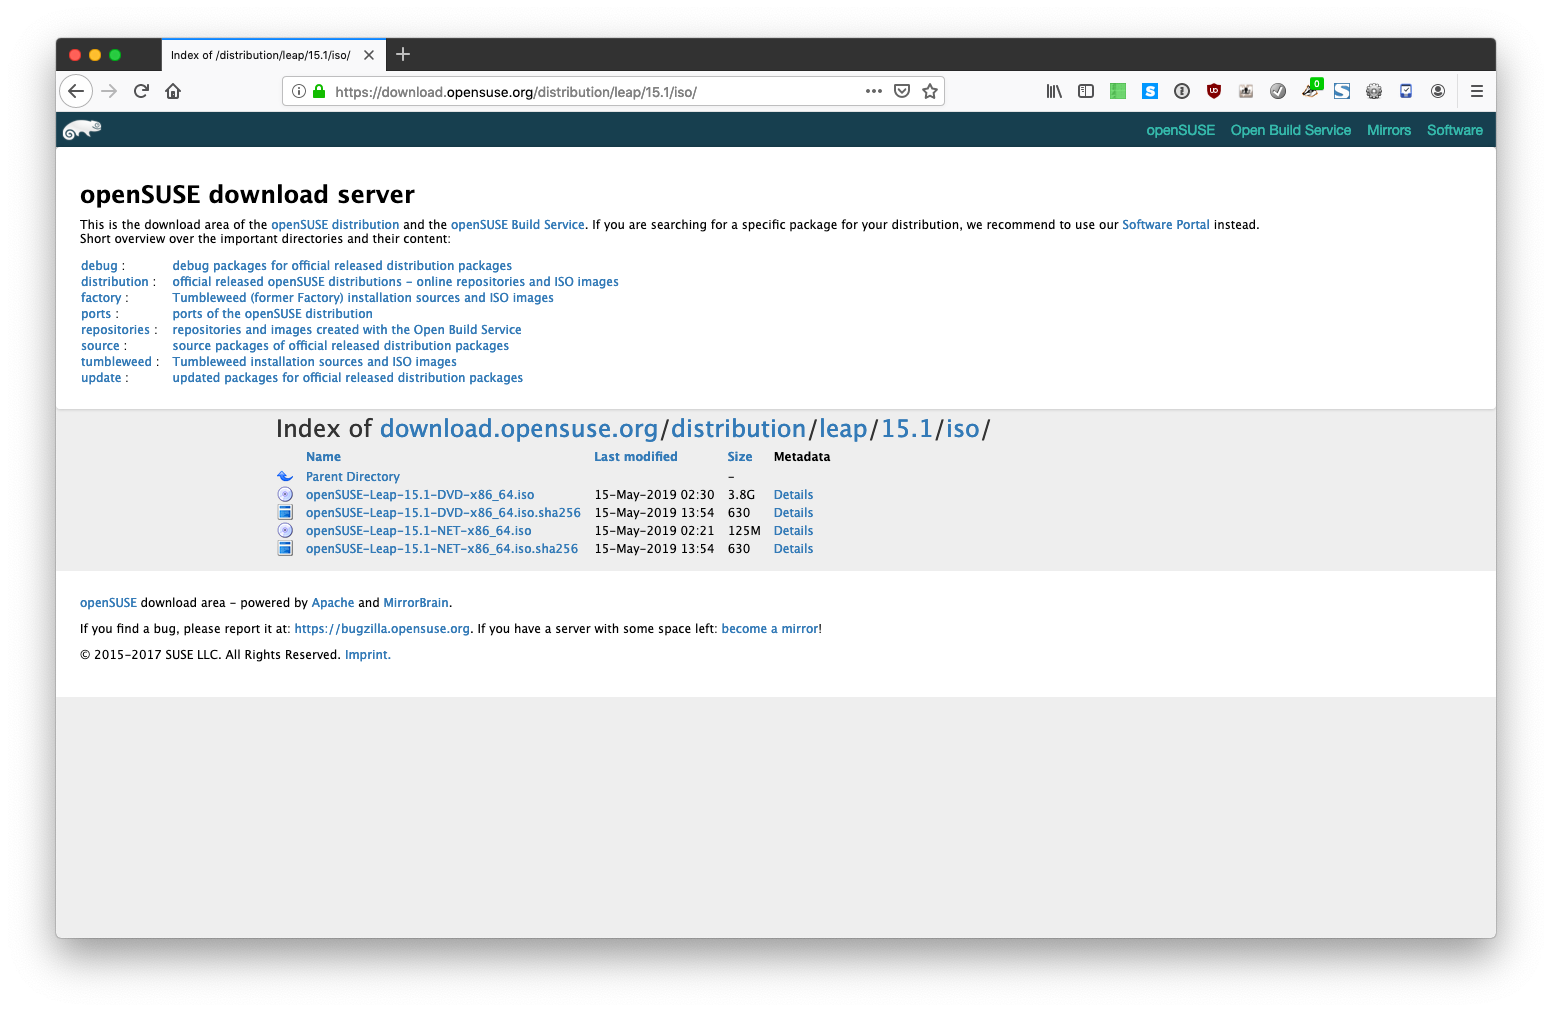Show site information for this page
Image resolution: width=1552 pixels, height=1012 pixels.
click(x=299, y=91)
